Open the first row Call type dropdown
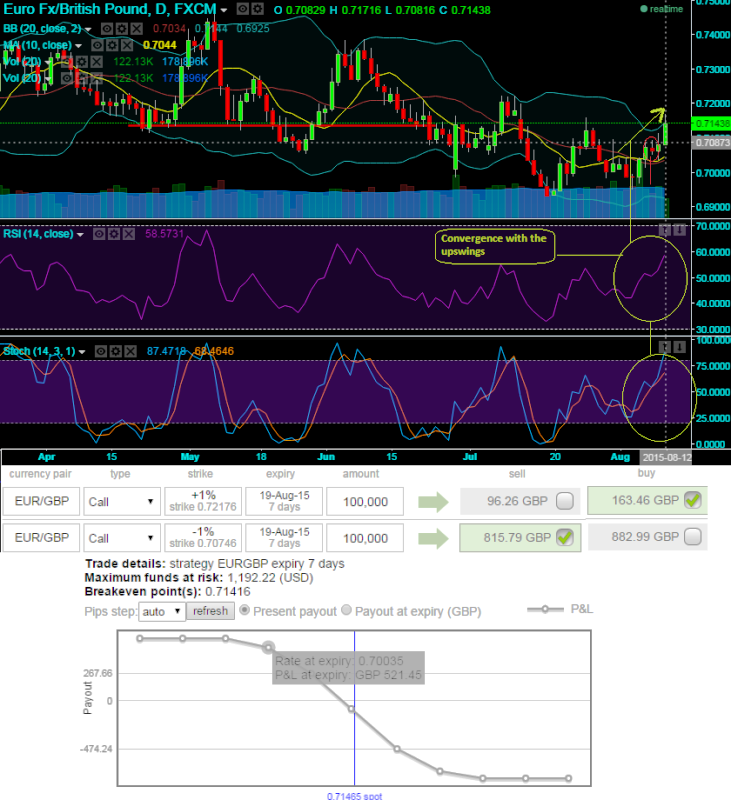 click(121, 502)
